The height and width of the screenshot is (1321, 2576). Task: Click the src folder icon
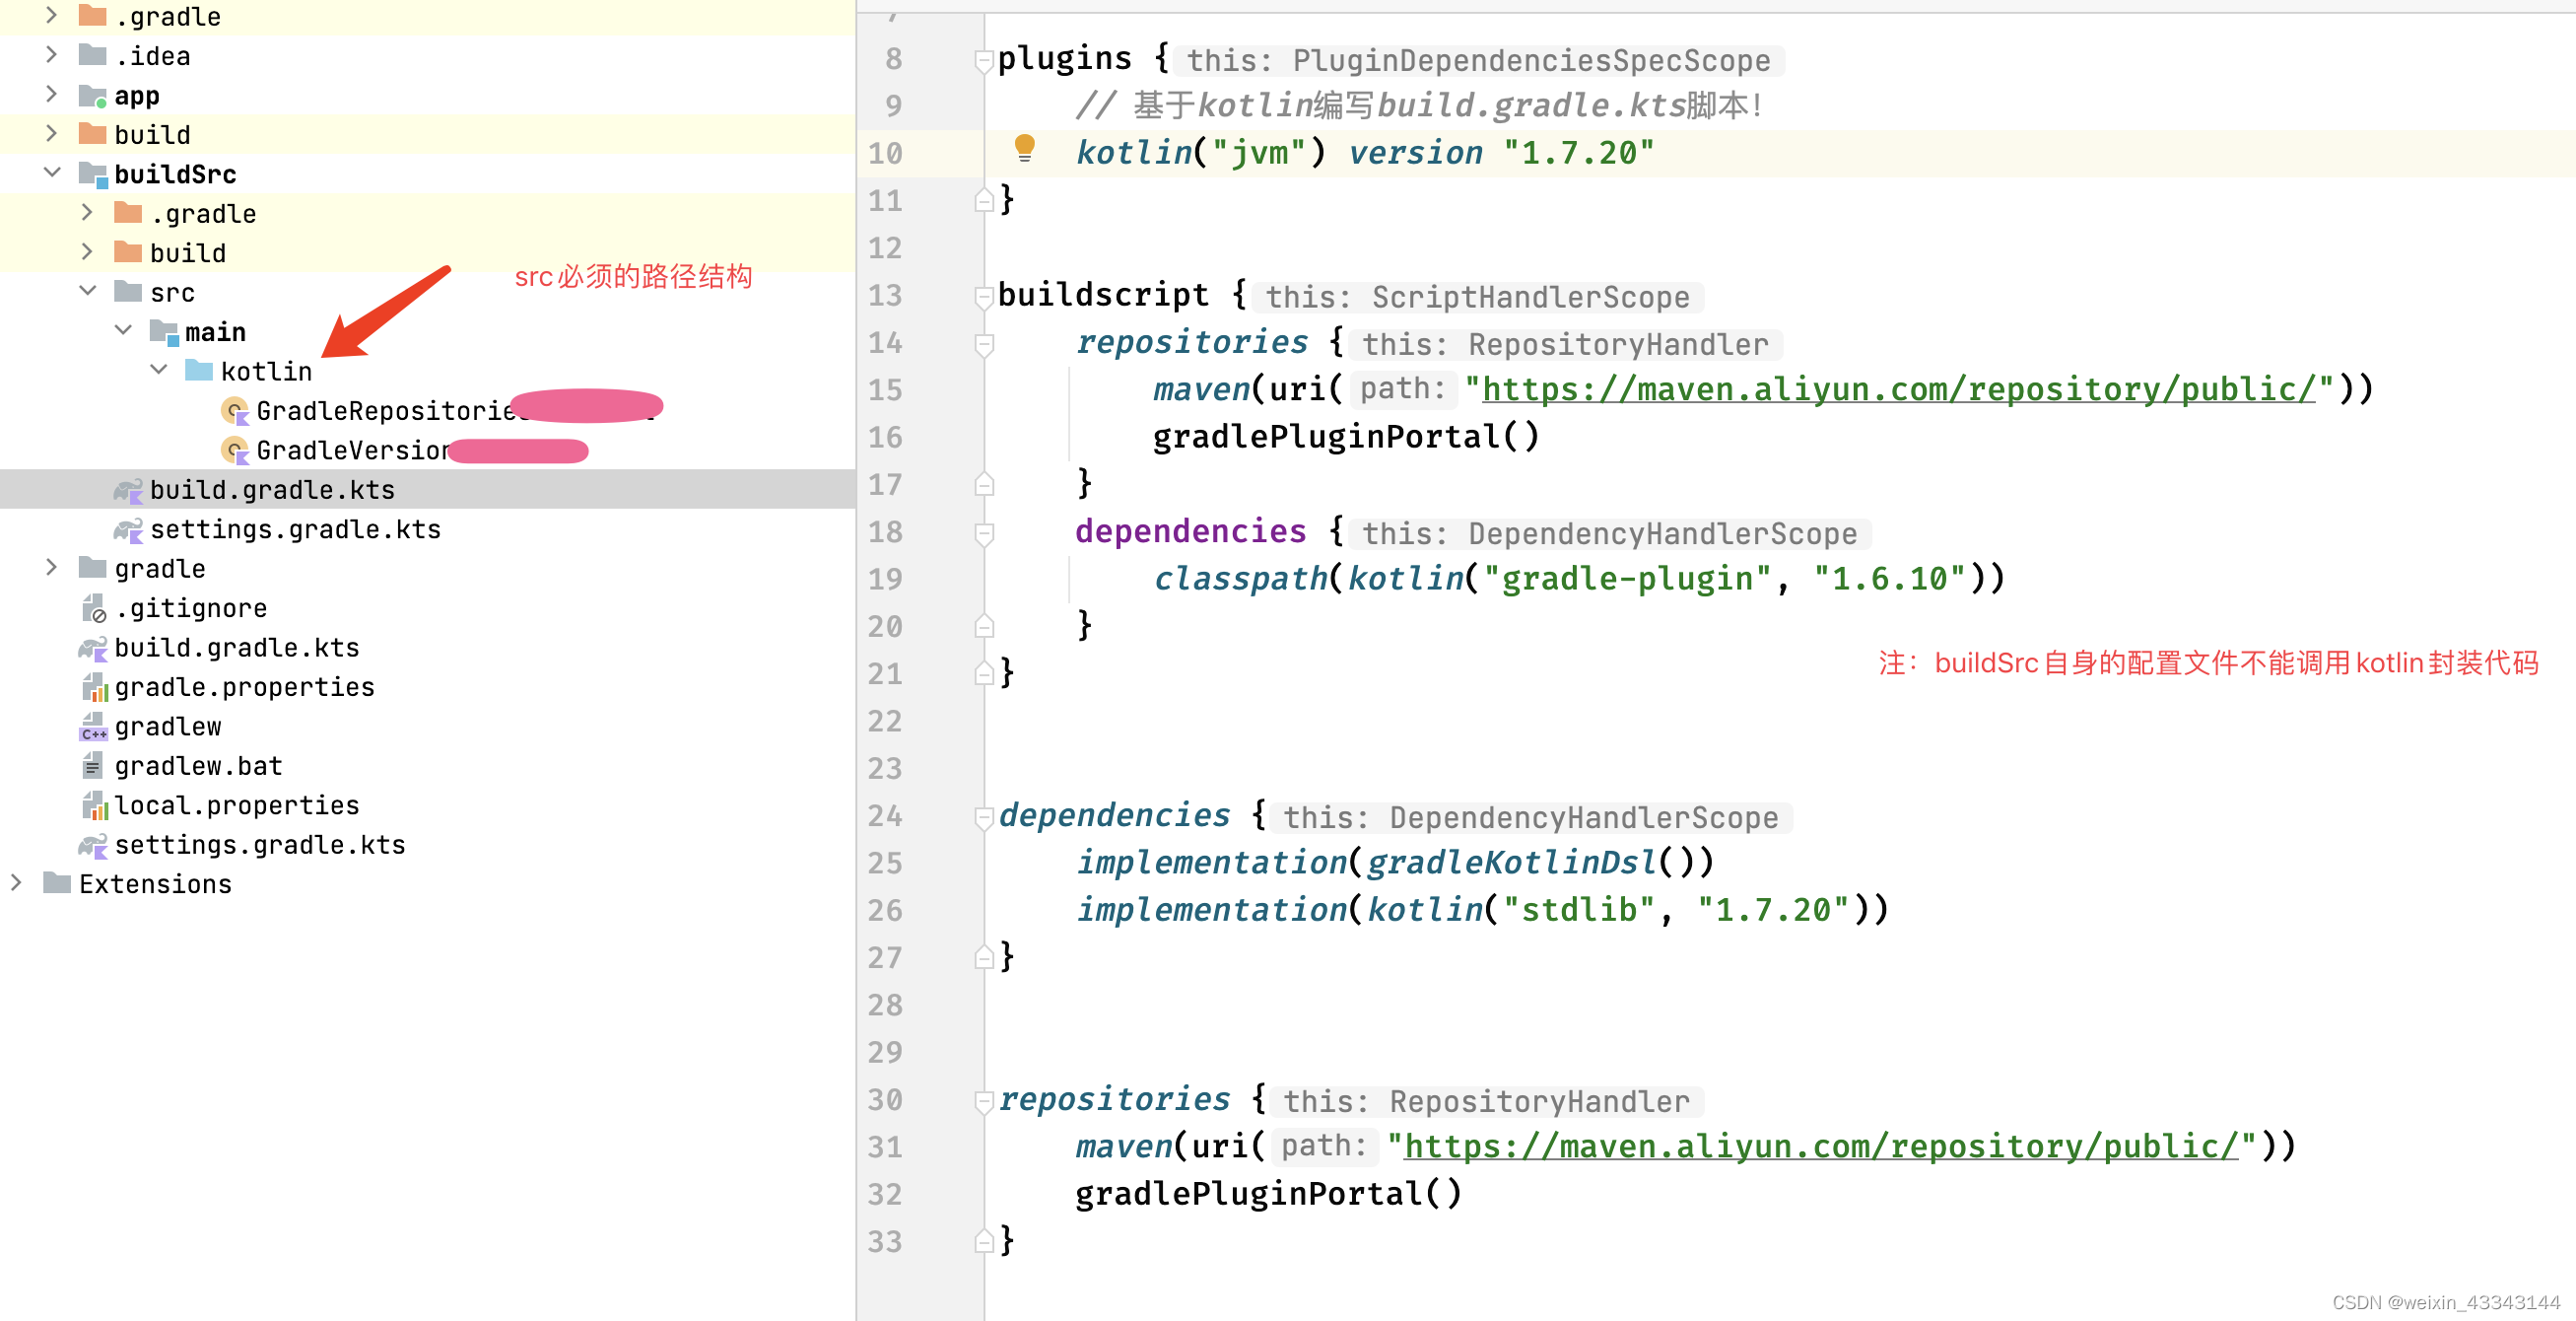(128, 291)
